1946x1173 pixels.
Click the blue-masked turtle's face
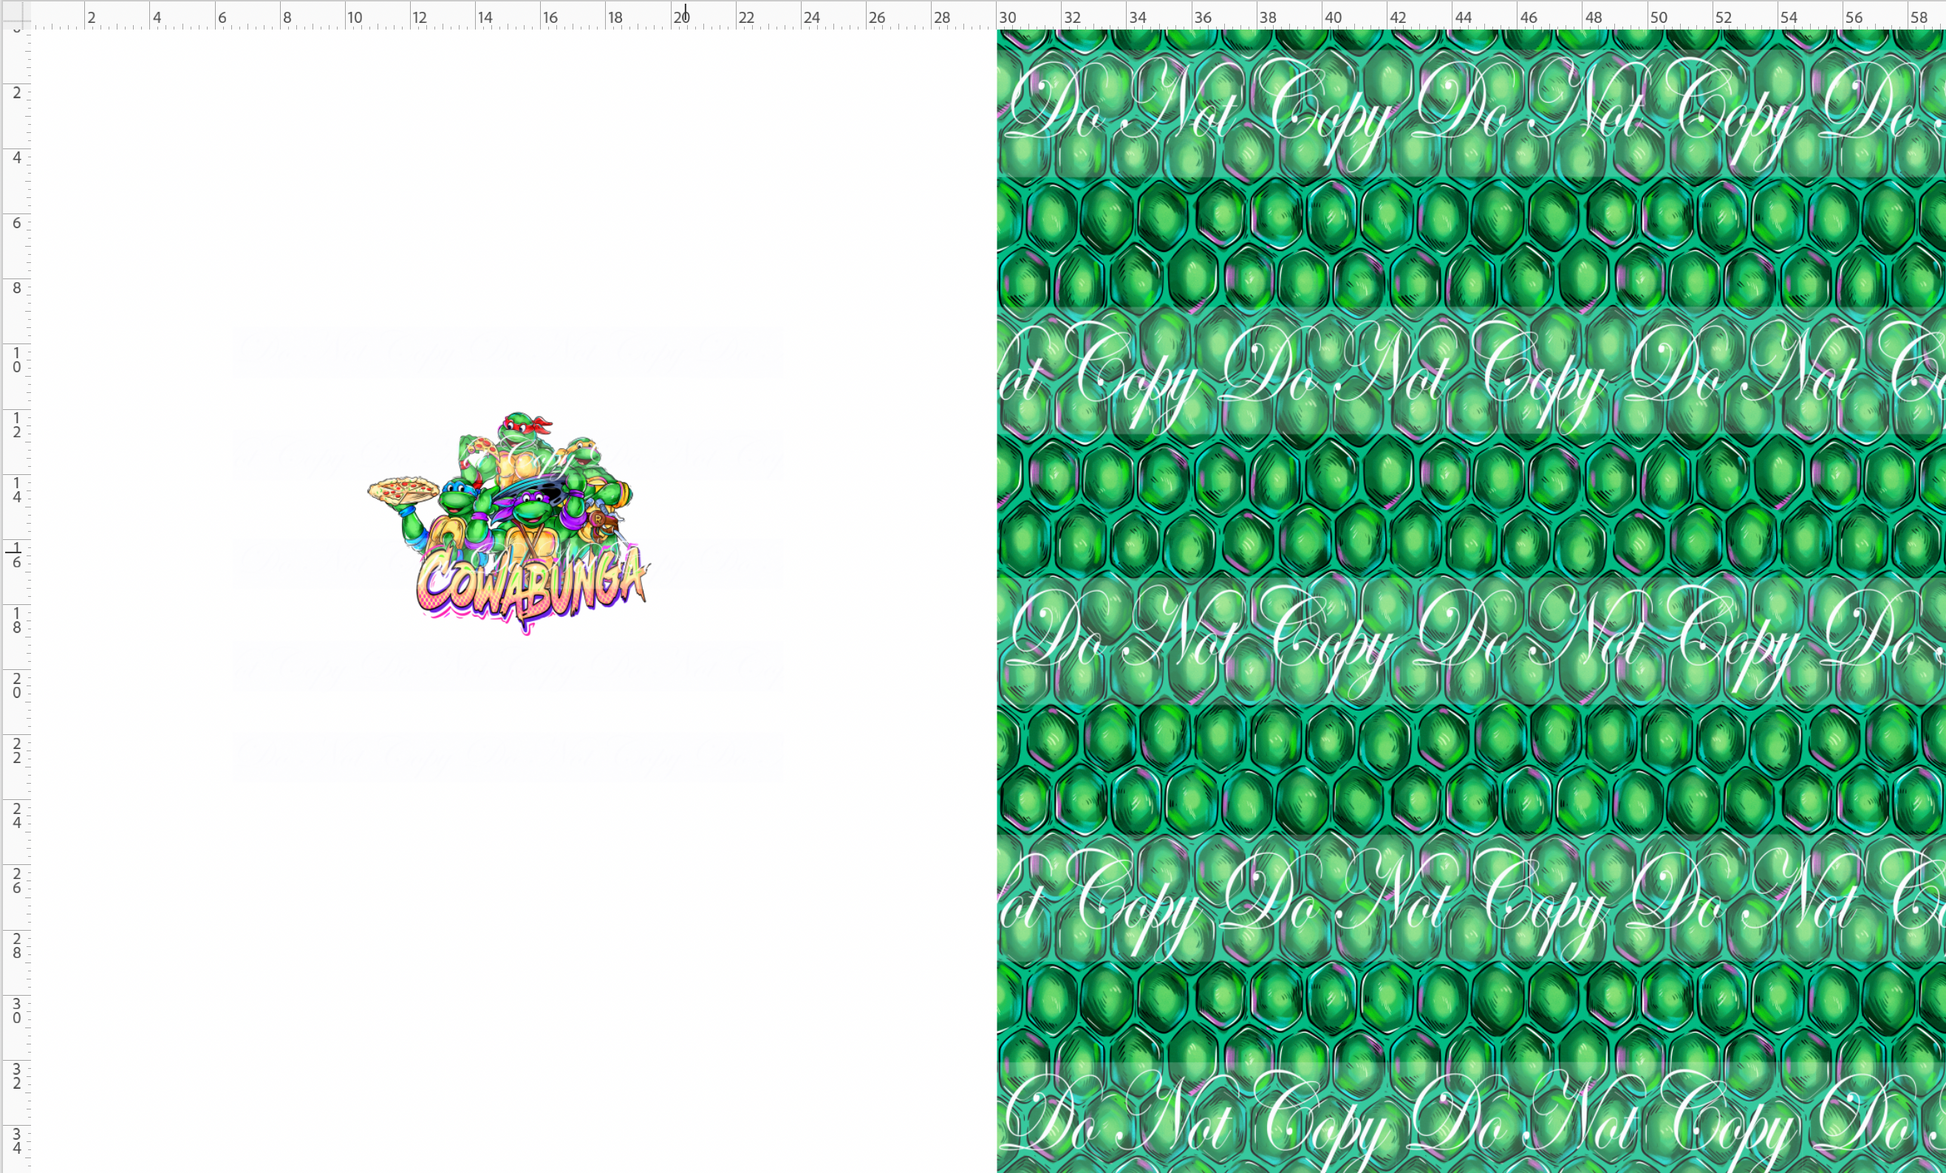click(455, 499)
